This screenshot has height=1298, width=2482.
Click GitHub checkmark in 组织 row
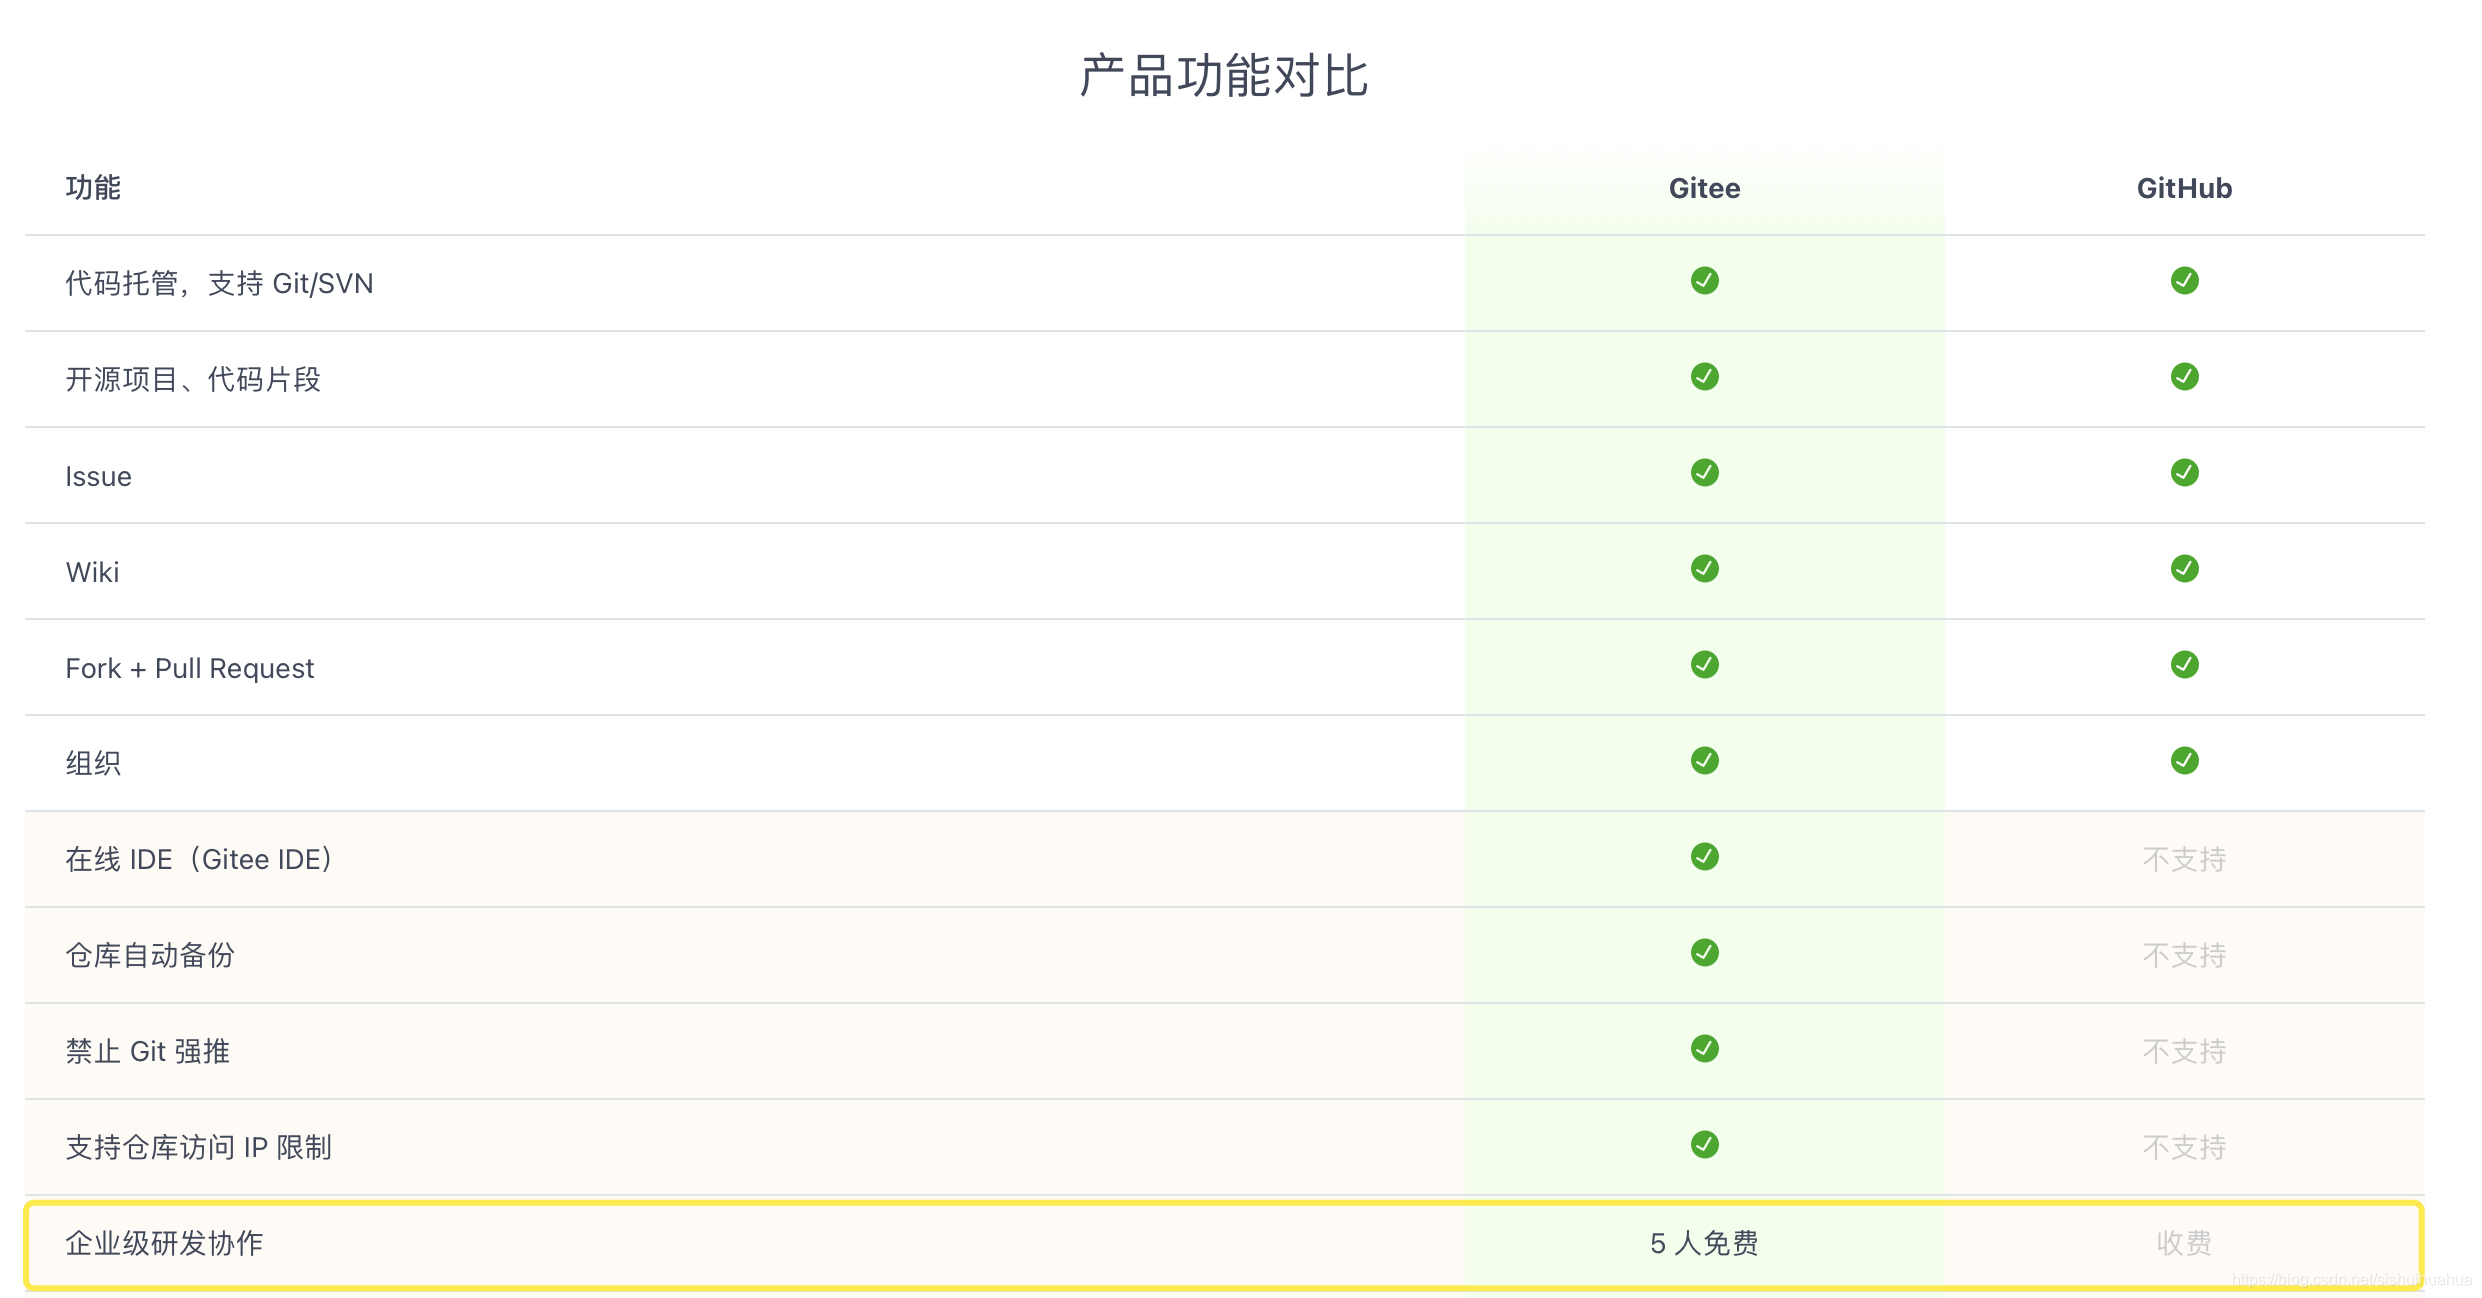[x=2184, y=761]
